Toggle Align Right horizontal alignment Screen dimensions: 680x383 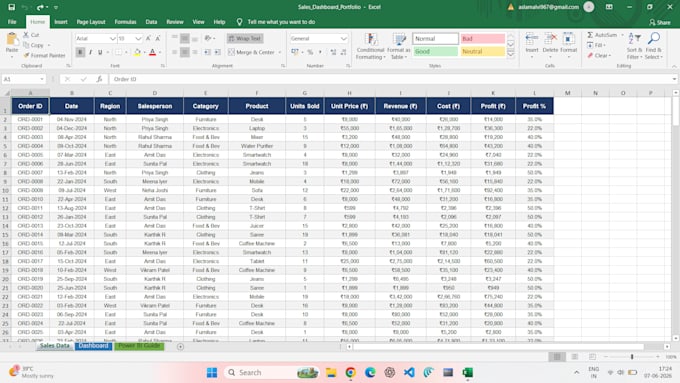(195, 52)
